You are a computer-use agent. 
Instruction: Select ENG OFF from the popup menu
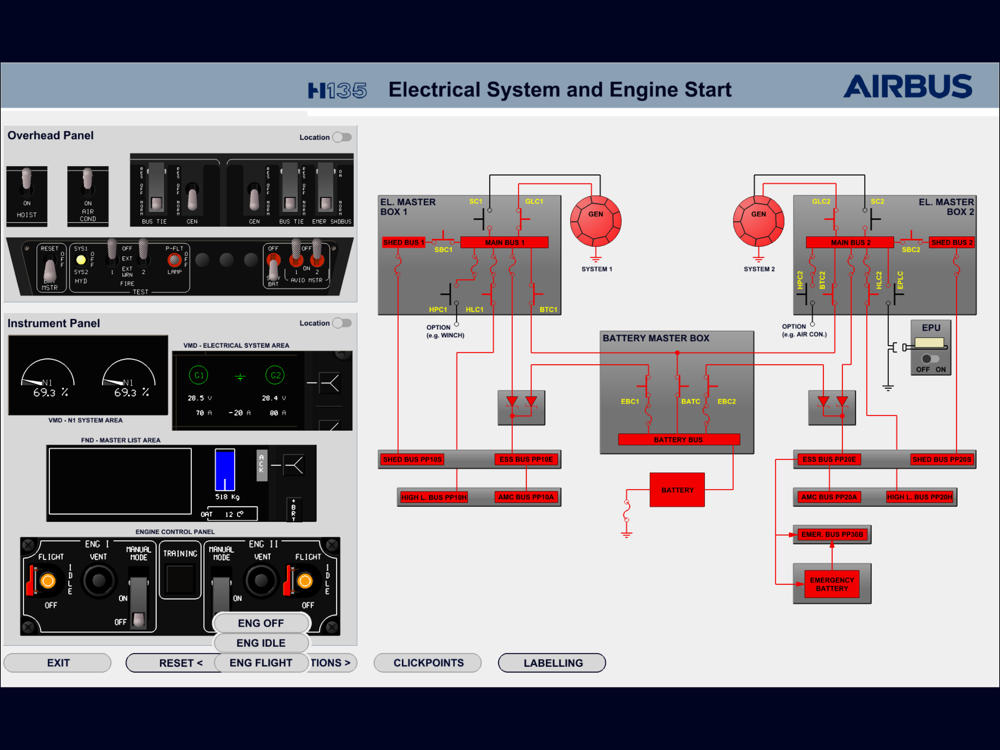click(x=261, y=623)
